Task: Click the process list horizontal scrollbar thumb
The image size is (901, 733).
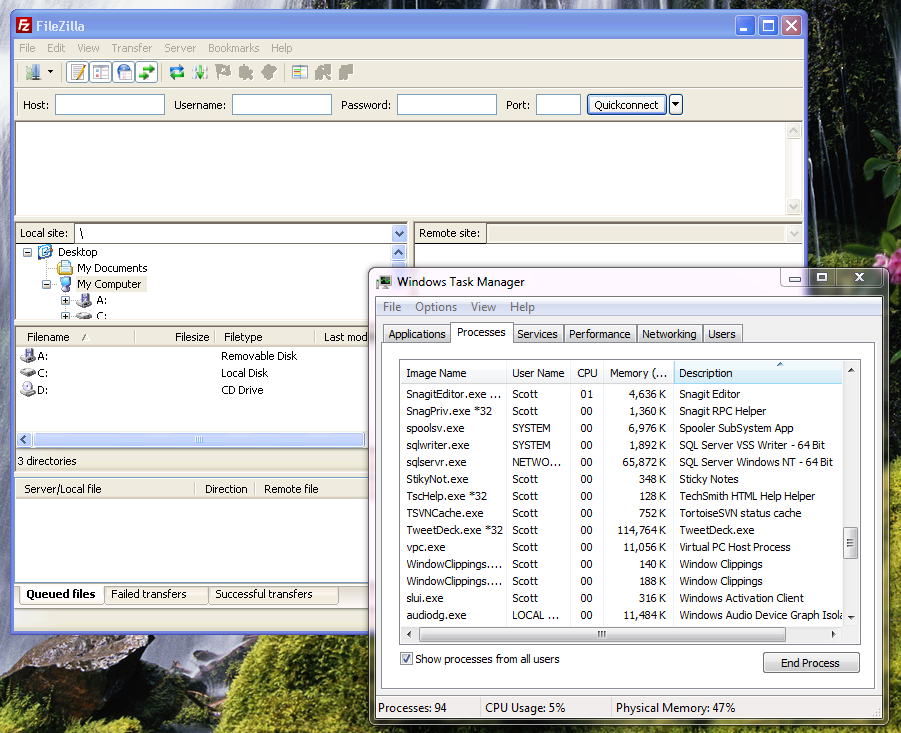Action: pos(602,634)
